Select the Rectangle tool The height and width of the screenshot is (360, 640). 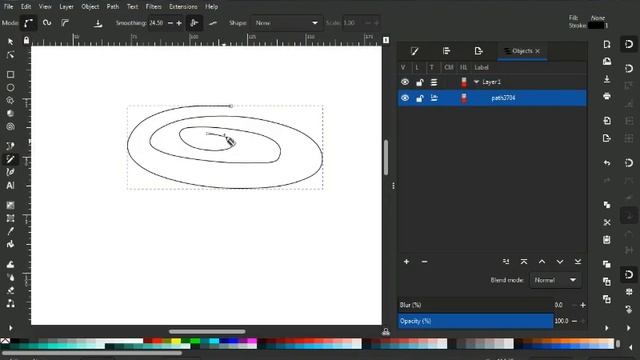tap(10, 74)
